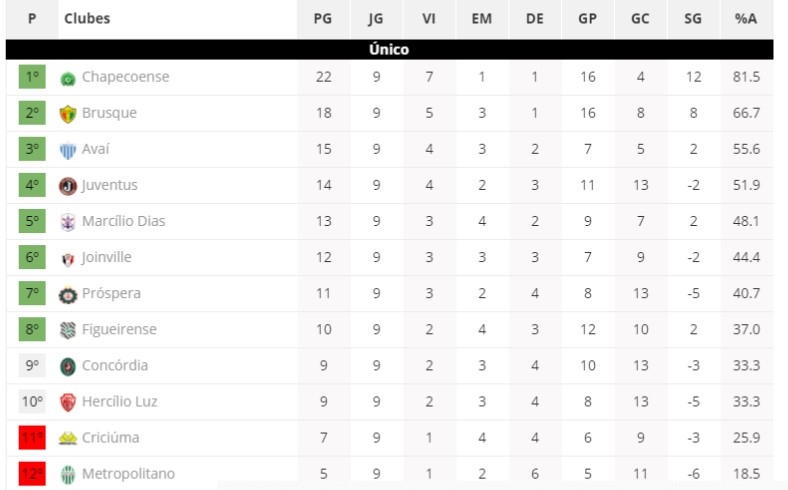This screenshot has height=490, width=788.
Task: Select the GP column header
Action: coord(587,19)
